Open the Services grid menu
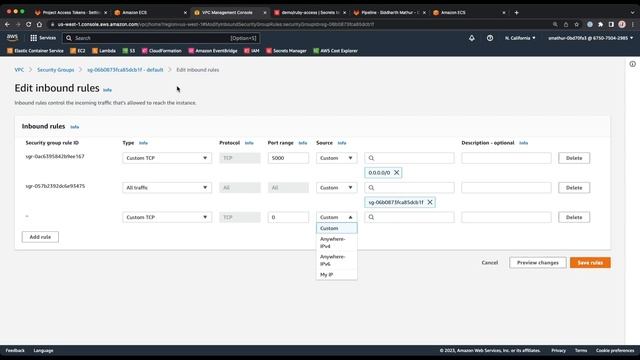640x360 pixels. [x=43, y=38]
